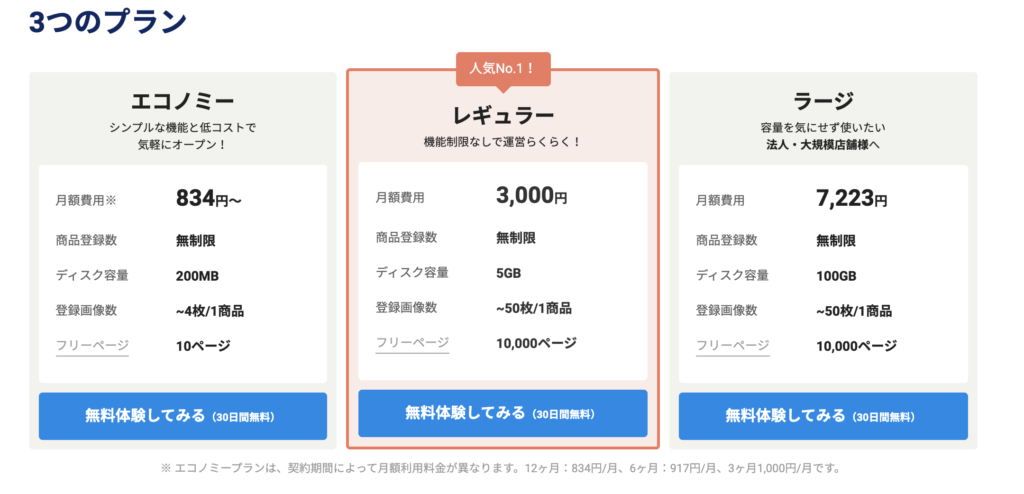1024x494 pixels.
Task: Open the フリーページ link in Large plan
Action: click(733, 346)
